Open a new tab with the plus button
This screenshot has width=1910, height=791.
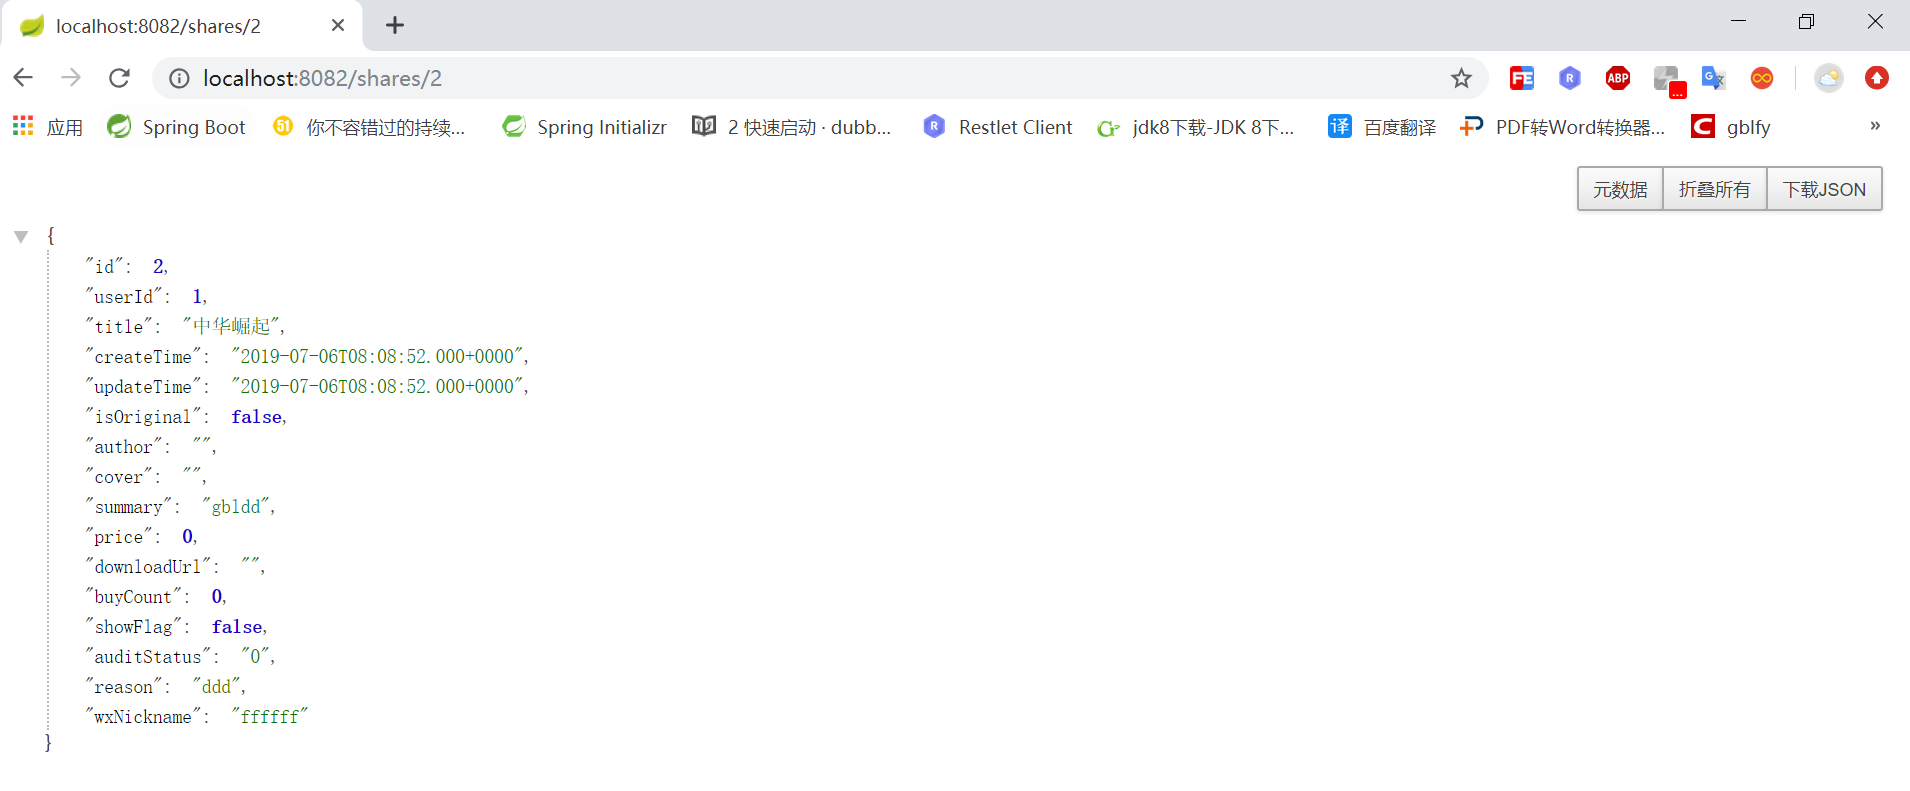point(395,25)
